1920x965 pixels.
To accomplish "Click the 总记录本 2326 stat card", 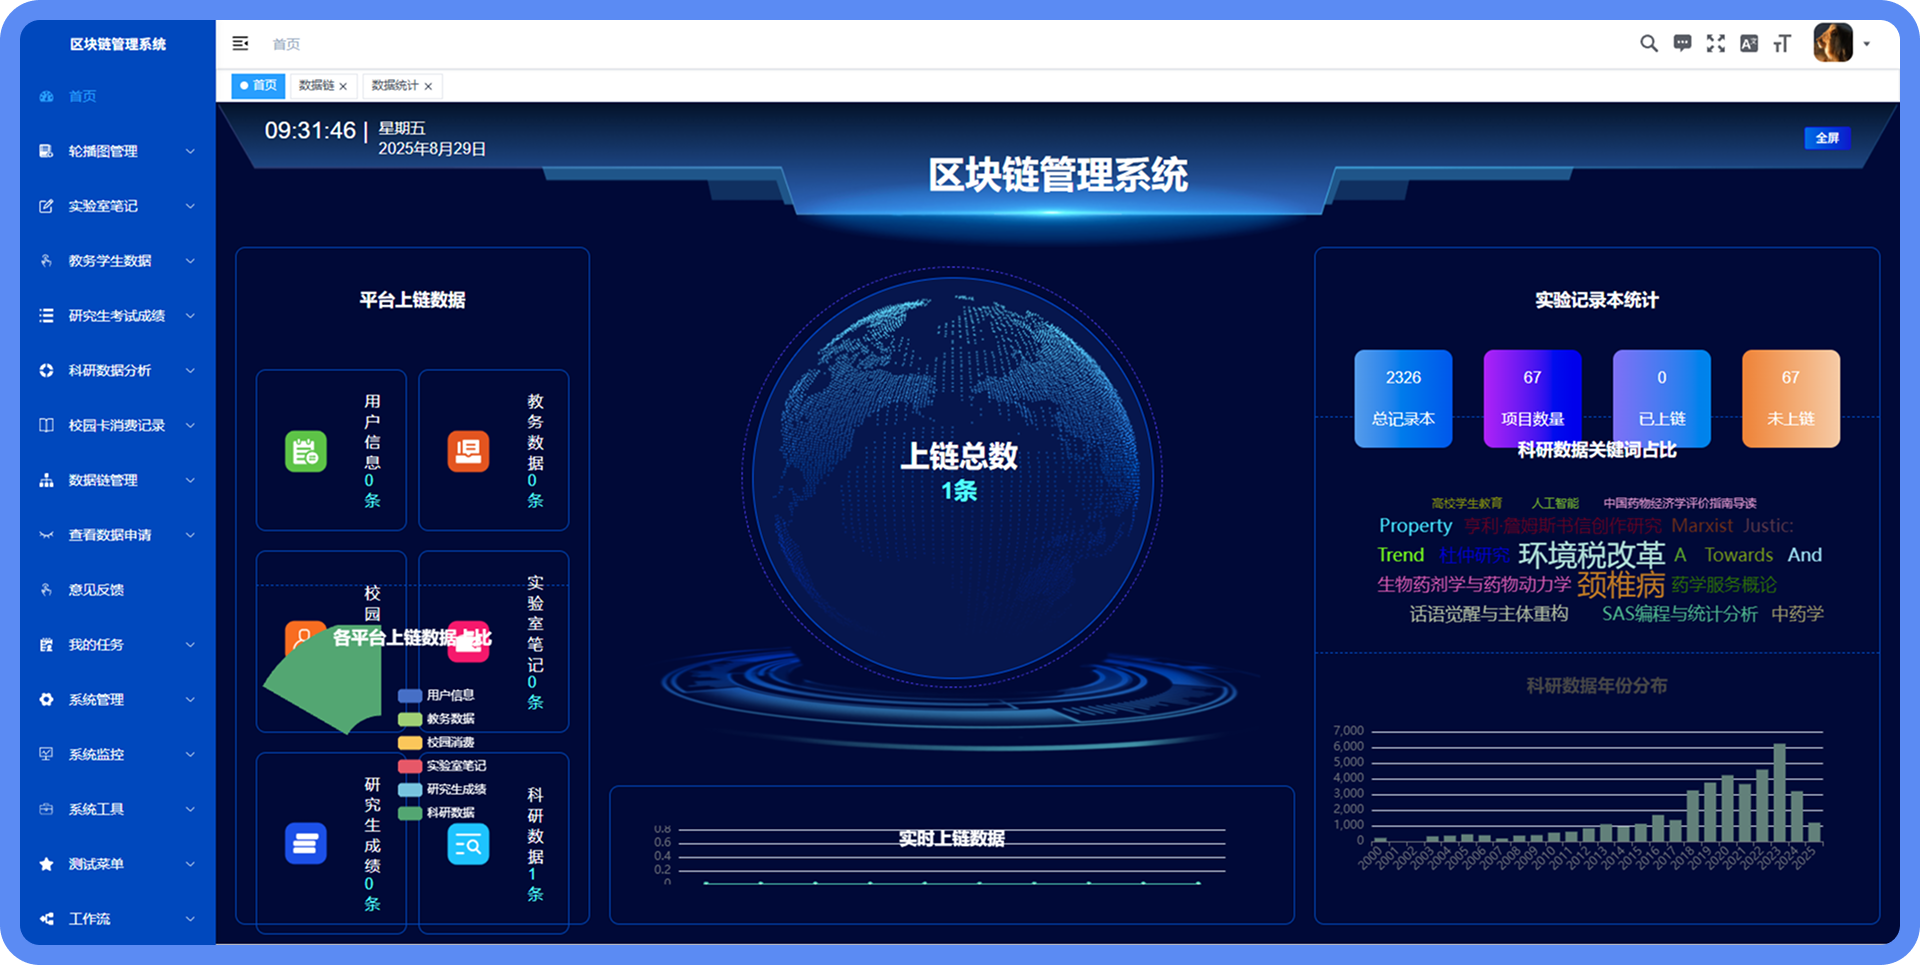I will [1403, 398].
